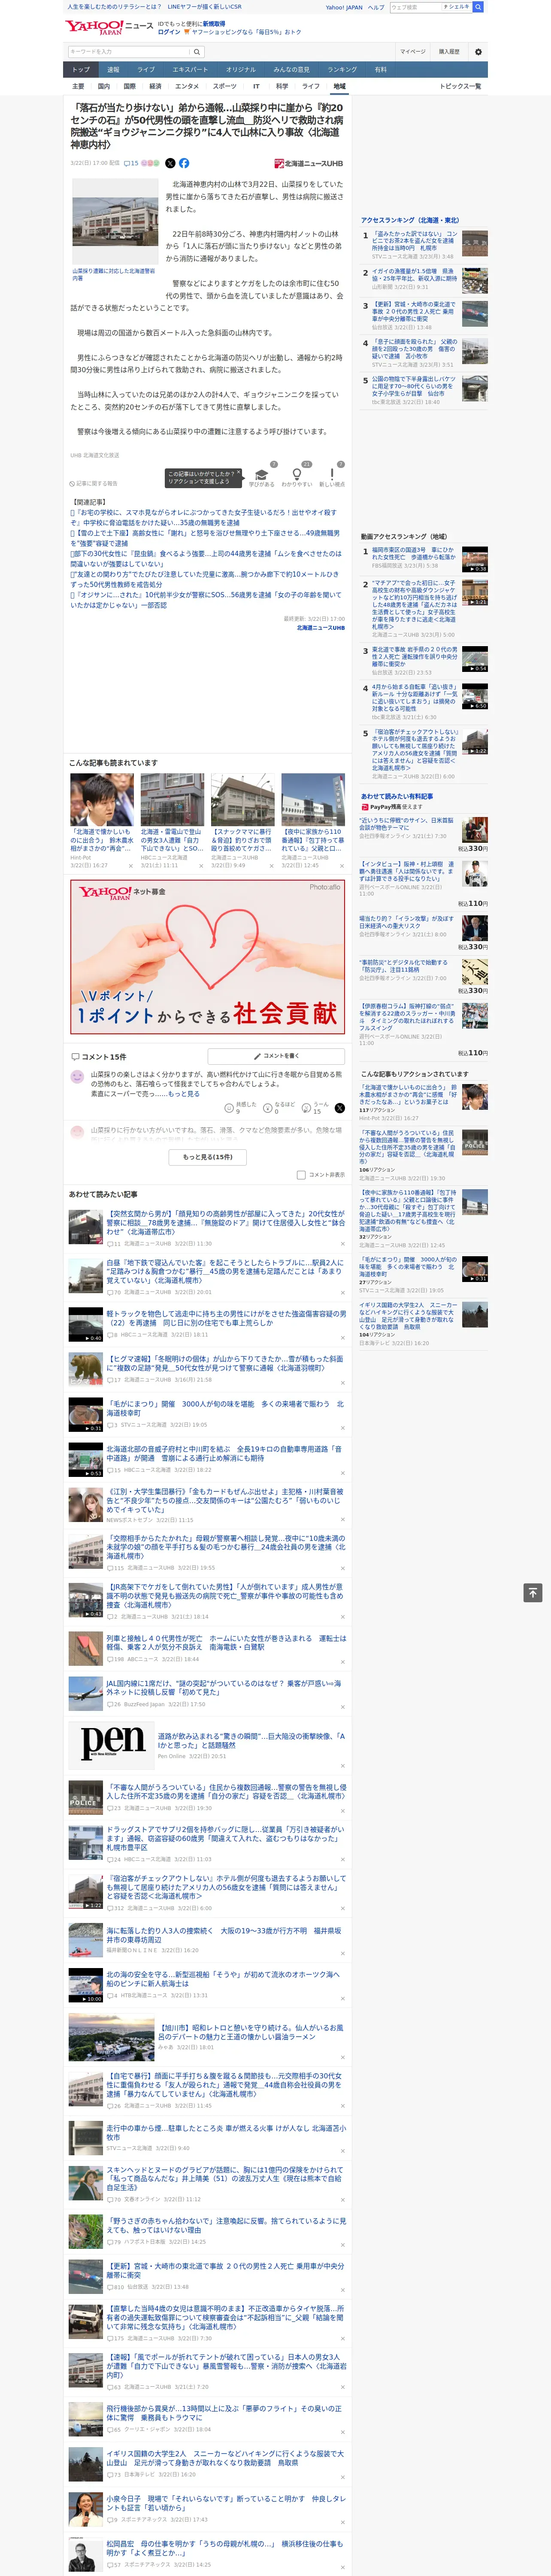This screenshot has height=2576, width=551.
Task: Open the 購入履歴 link
Action: pyautogui.click(x=449, y=51)
